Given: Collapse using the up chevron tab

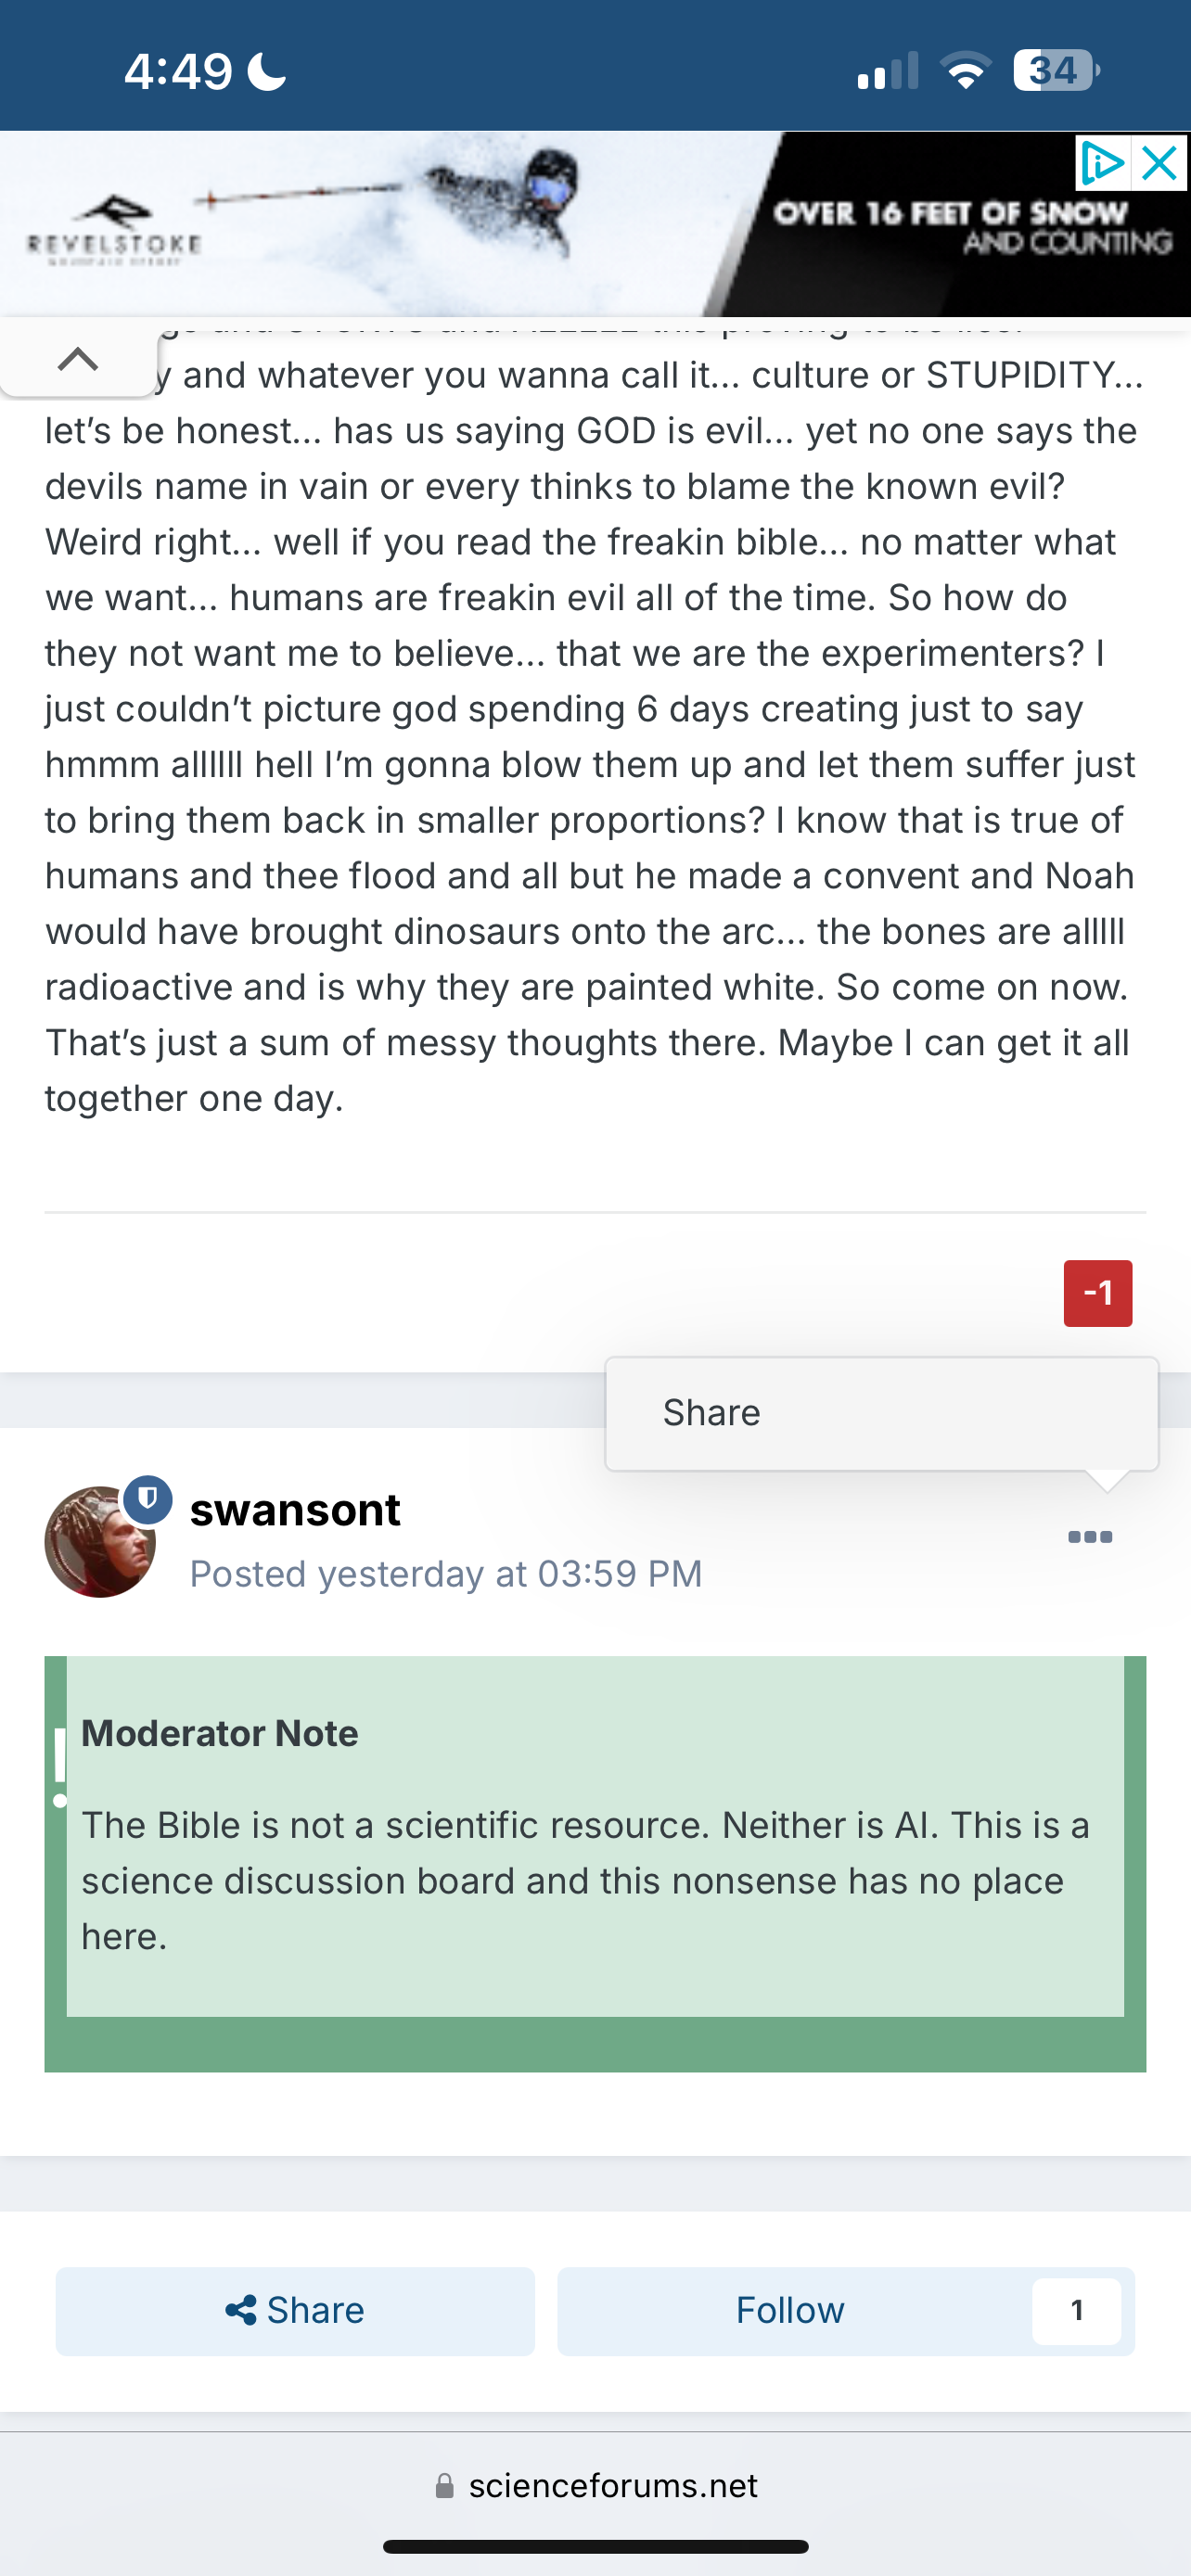Looking at the screenshot, I should (78, 359).
